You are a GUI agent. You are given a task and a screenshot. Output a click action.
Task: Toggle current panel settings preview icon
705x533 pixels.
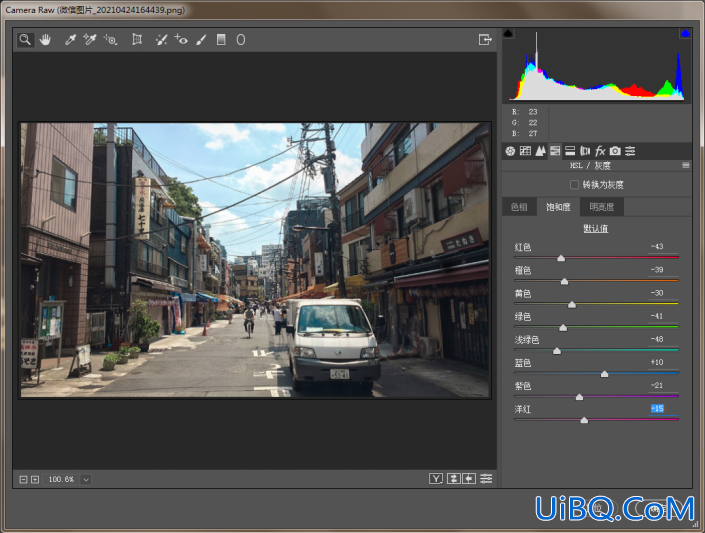coord(486,479)
